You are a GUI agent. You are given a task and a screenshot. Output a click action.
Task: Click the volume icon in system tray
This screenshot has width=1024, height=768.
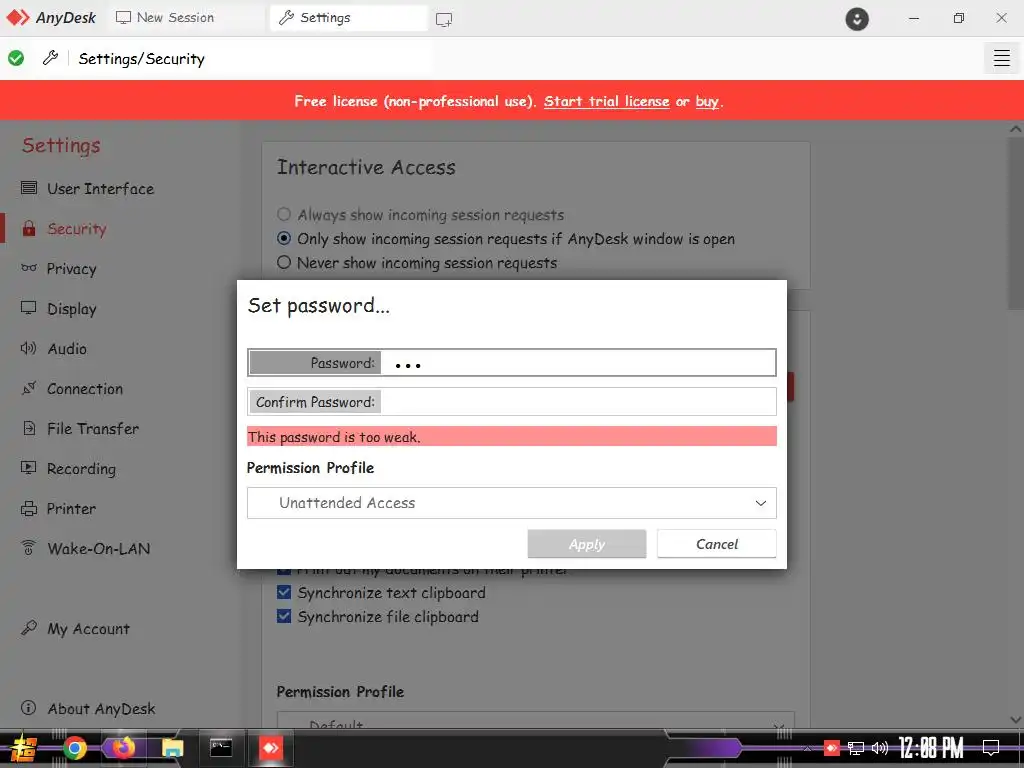[880, 748]
